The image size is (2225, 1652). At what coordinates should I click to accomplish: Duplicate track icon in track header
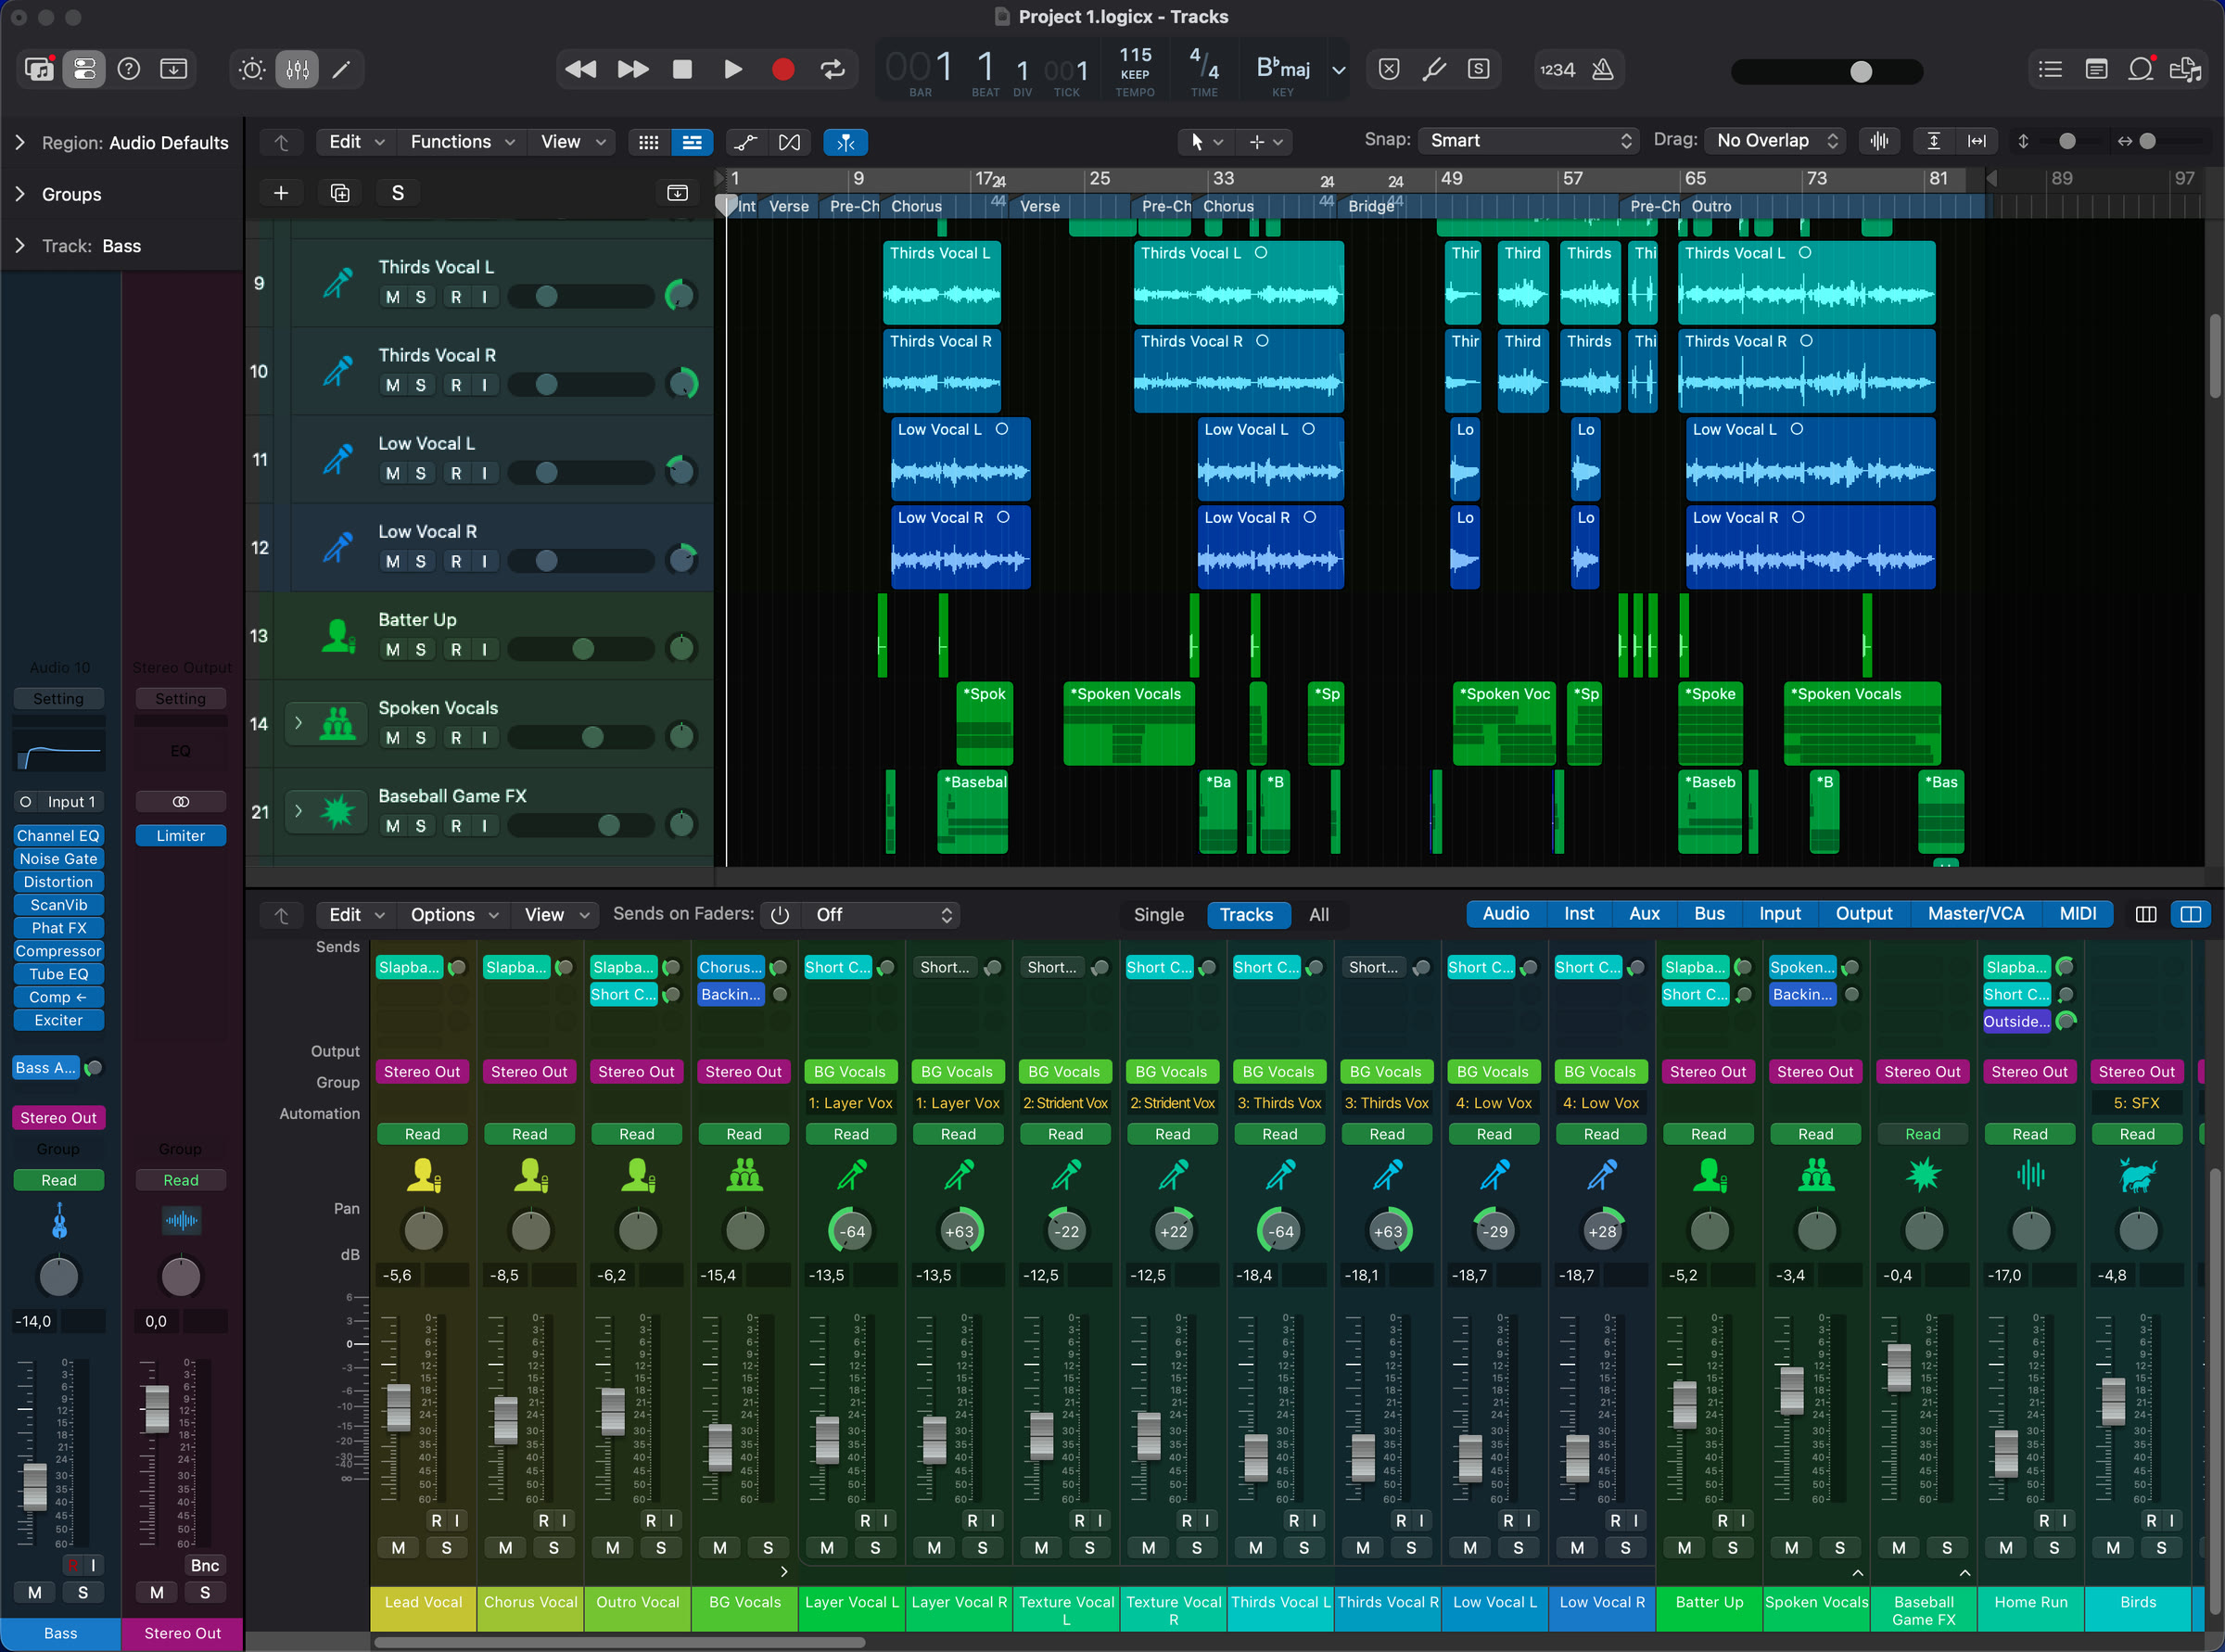[340, 193]
